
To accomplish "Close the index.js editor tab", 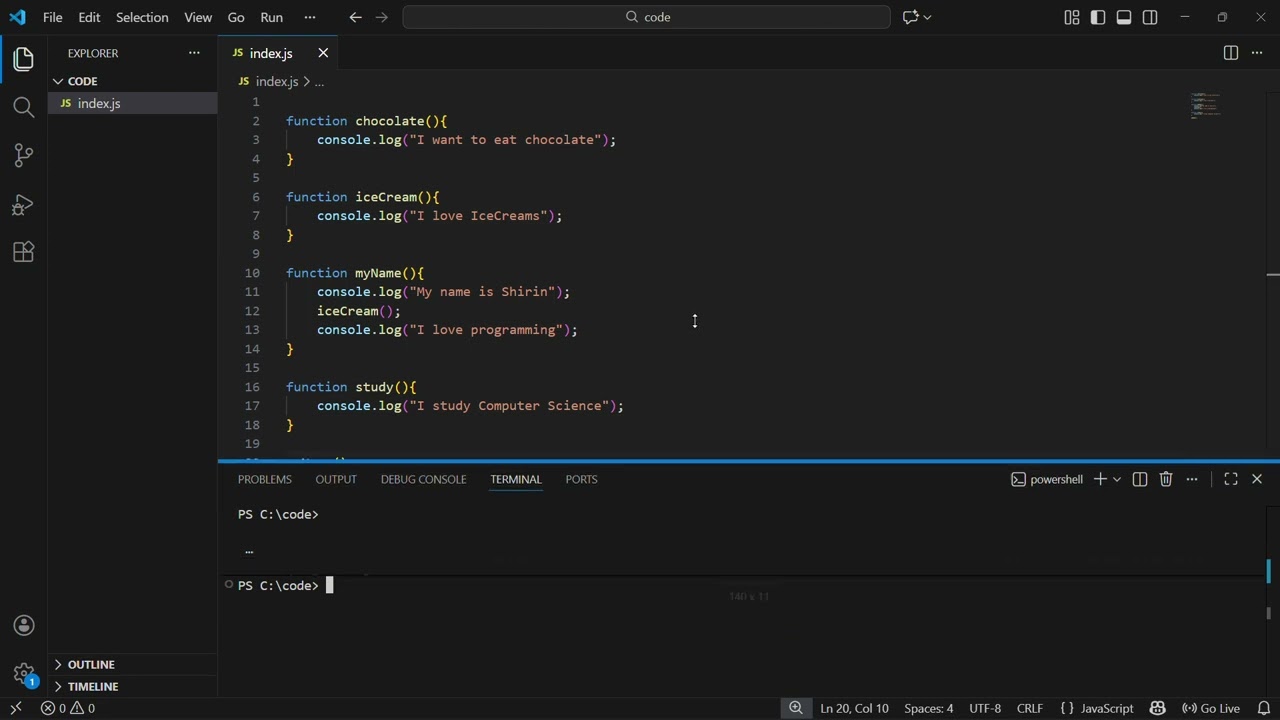I will [323, 53].
